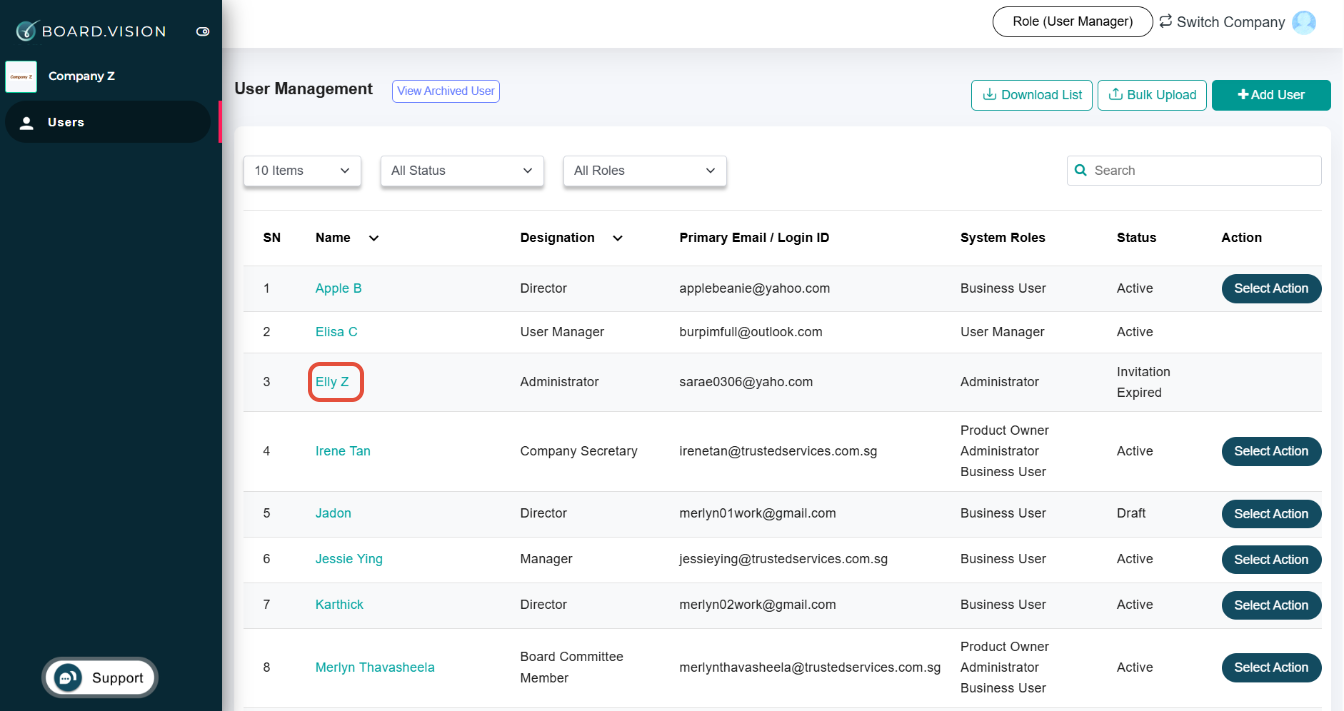Click the Role (User Manager) button
Viewport: 1344px width, 711px height.
[x=1072, y=21]
